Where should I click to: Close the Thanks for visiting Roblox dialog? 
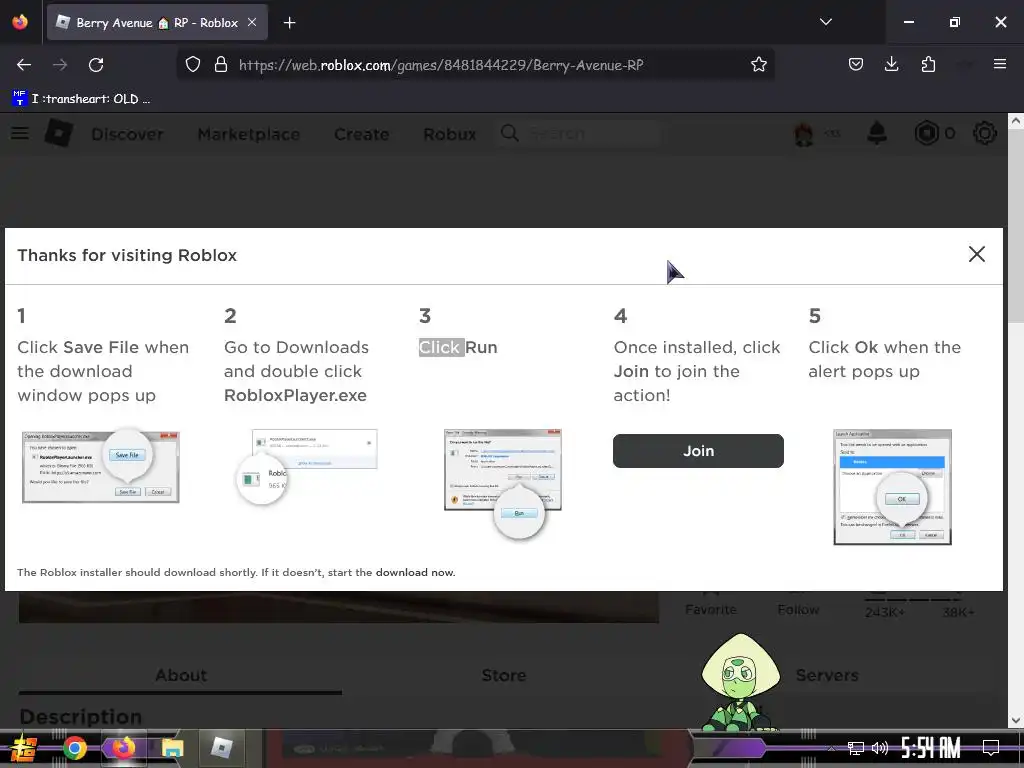click(x=976, y=254)
